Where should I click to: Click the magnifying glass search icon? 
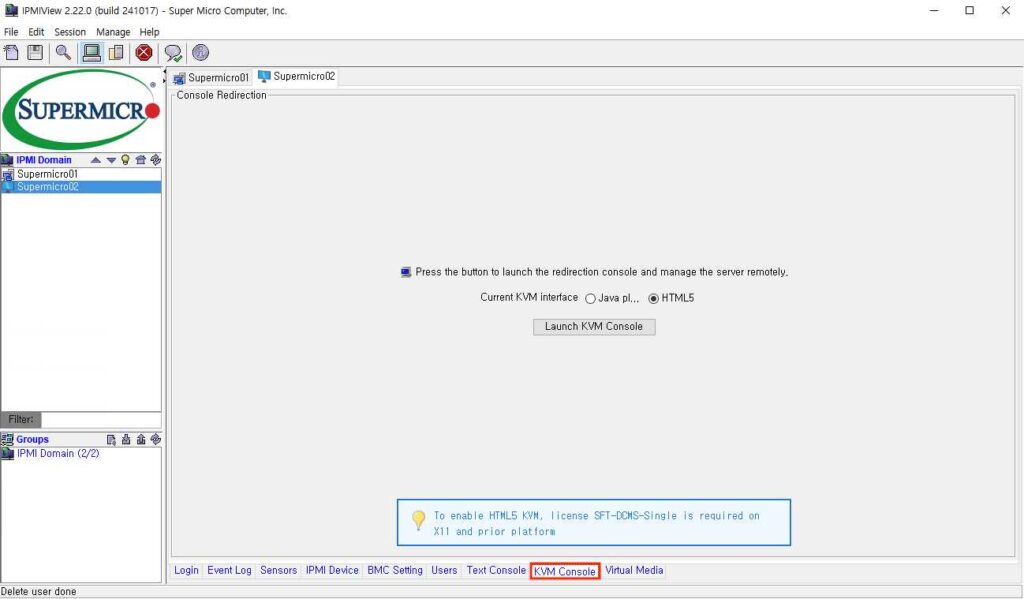tap(63, 52)
